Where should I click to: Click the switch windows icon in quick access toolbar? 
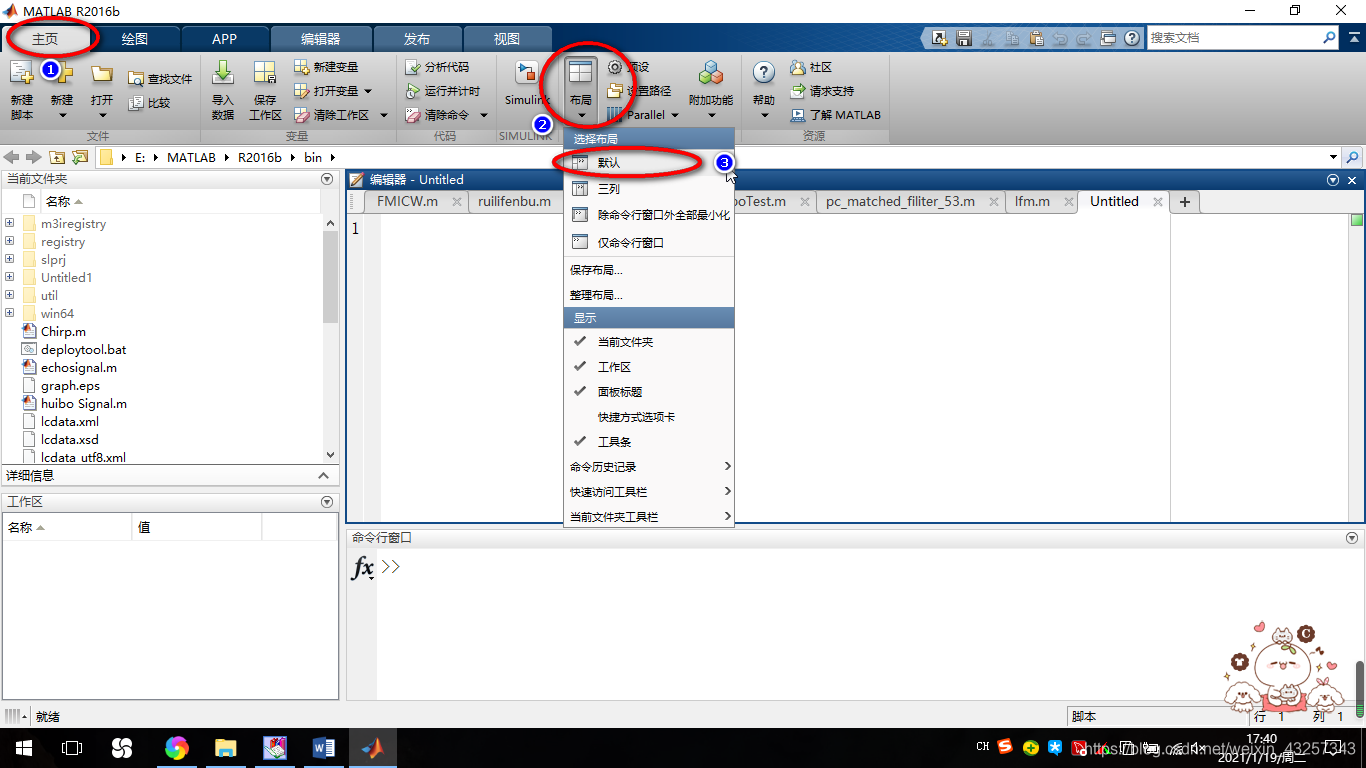click(1108, 38)
